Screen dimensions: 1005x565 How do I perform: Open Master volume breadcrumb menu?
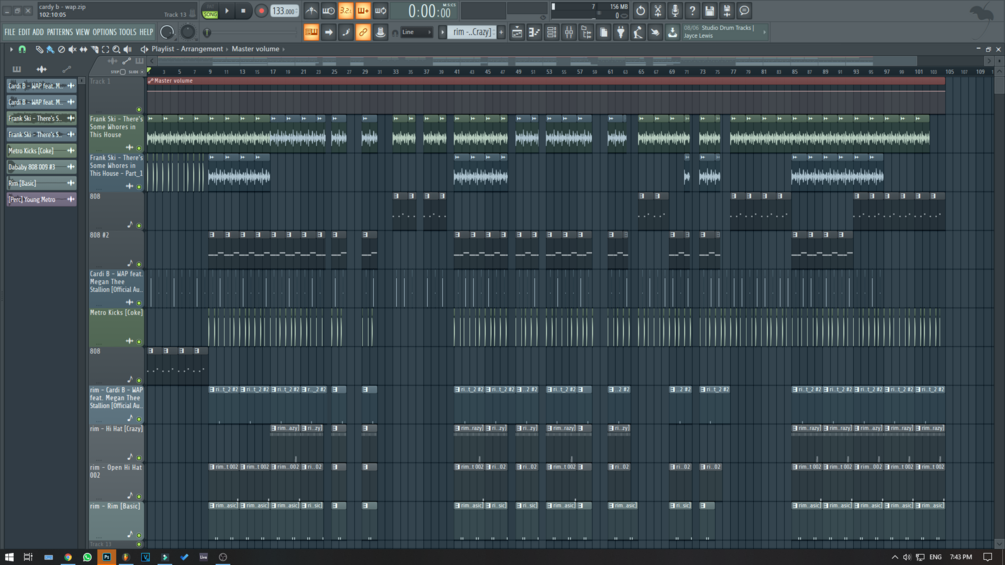(255, 49)
